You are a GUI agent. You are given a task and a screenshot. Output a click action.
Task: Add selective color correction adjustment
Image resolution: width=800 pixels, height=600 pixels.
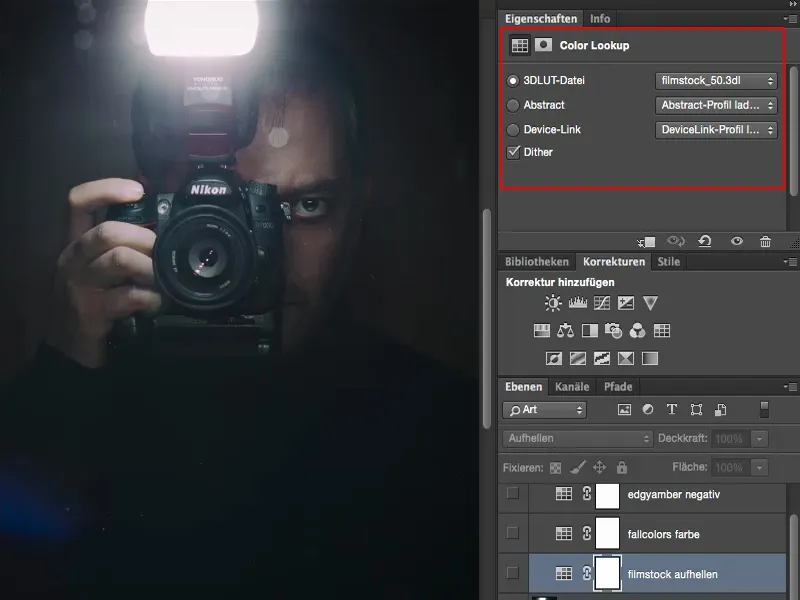tap(626, 358)
